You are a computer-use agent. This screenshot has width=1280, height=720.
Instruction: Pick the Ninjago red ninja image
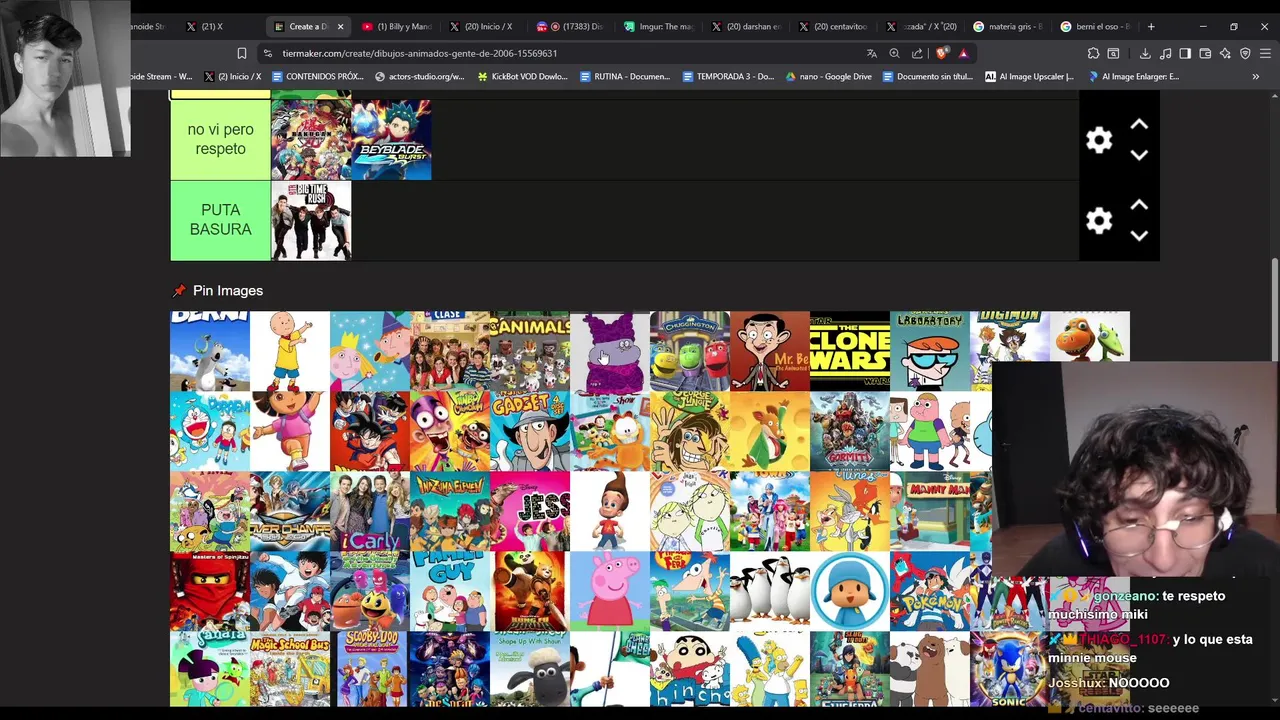coord(210,591)
